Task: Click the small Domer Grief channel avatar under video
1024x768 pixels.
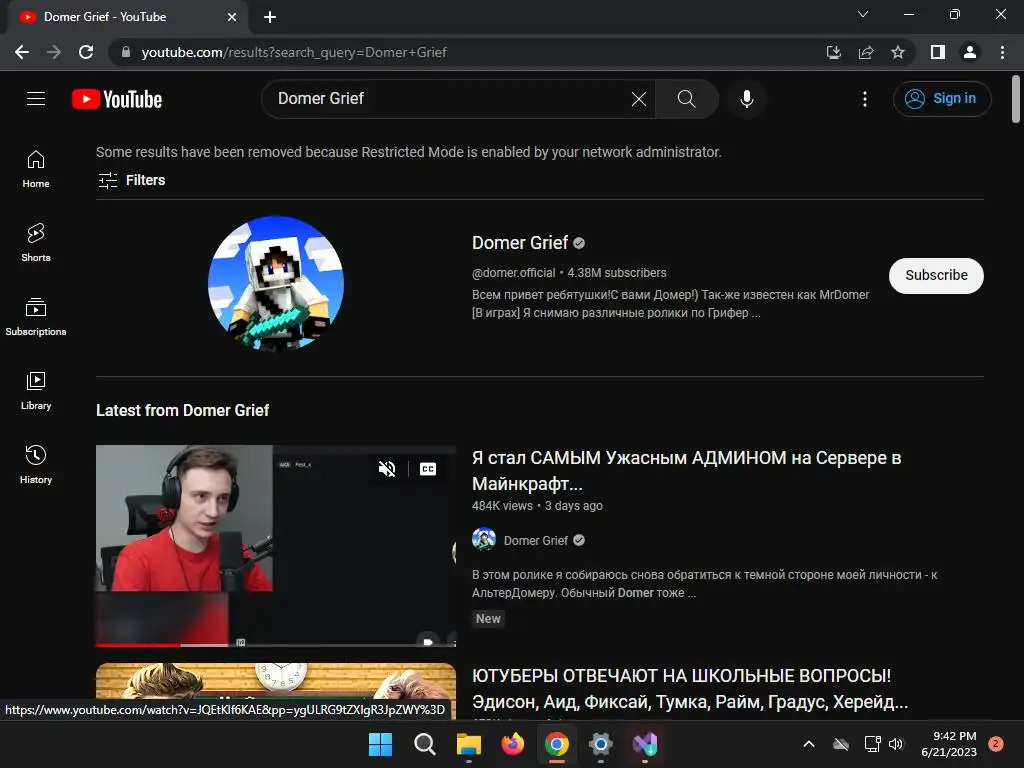Action: coord(484,540)
